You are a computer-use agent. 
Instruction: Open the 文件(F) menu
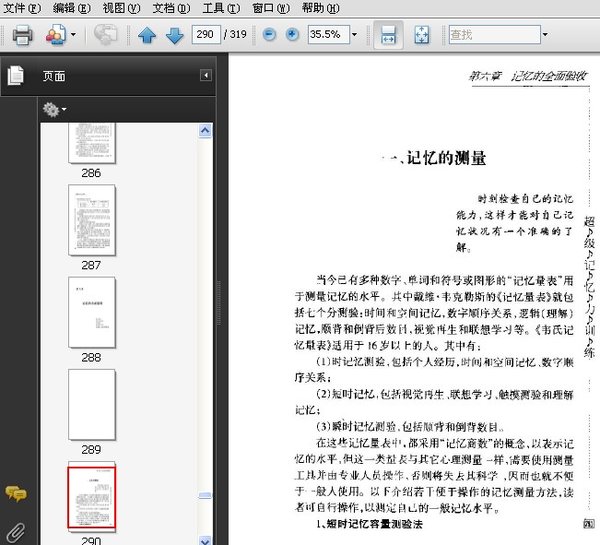click(22, 8)
